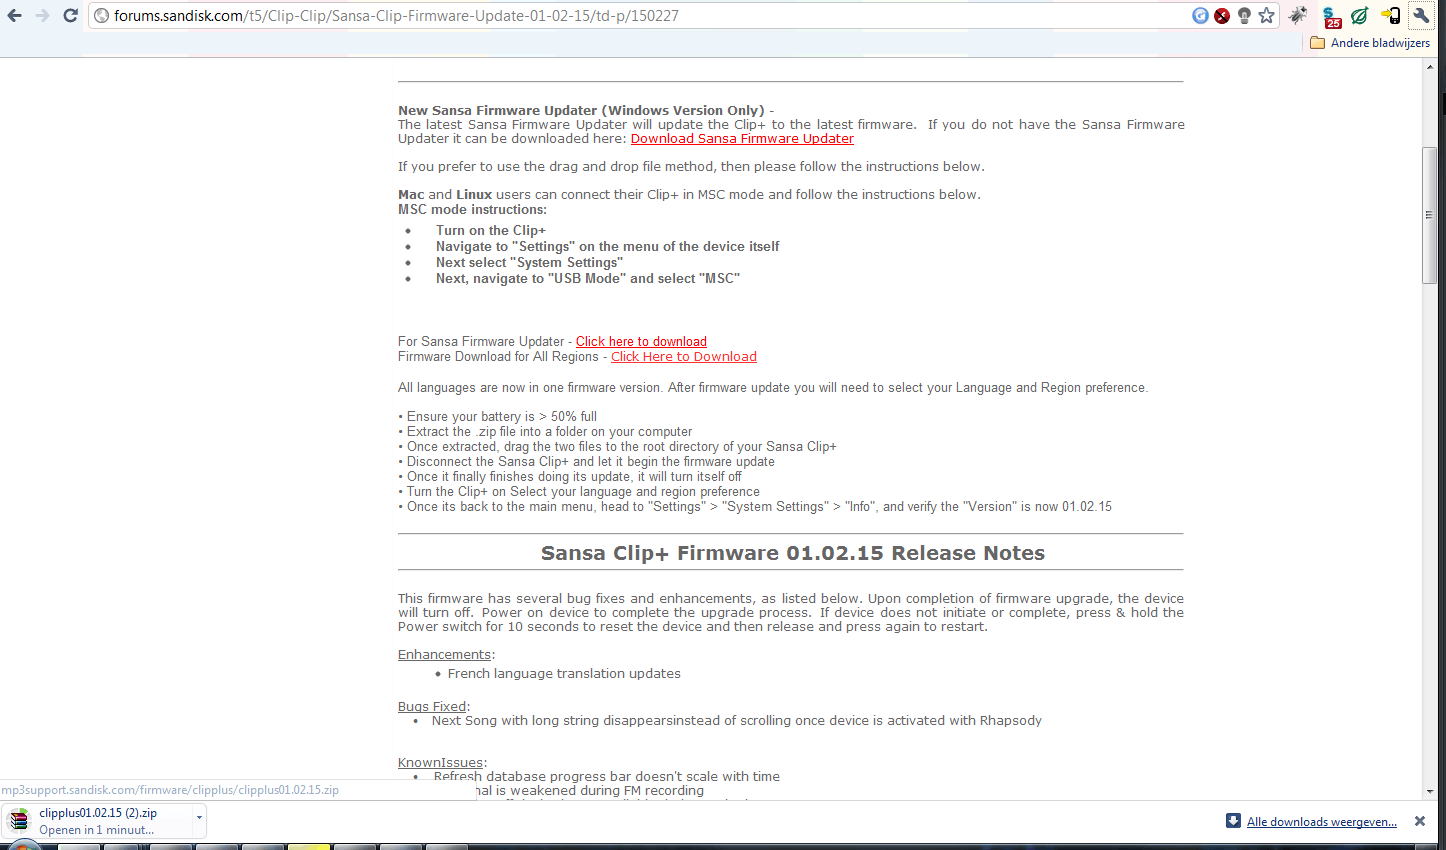This screenshot has height=850, width=1446.
Task: Click the WinRAR icon of the downloaded zip
Action: (x=19, y=821)
